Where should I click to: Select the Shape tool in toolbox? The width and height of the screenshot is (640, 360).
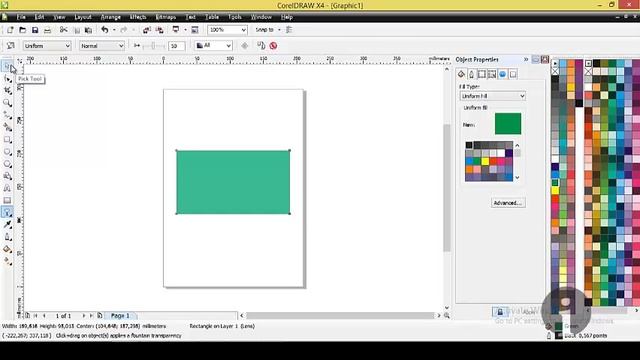[x=7, y=78]
